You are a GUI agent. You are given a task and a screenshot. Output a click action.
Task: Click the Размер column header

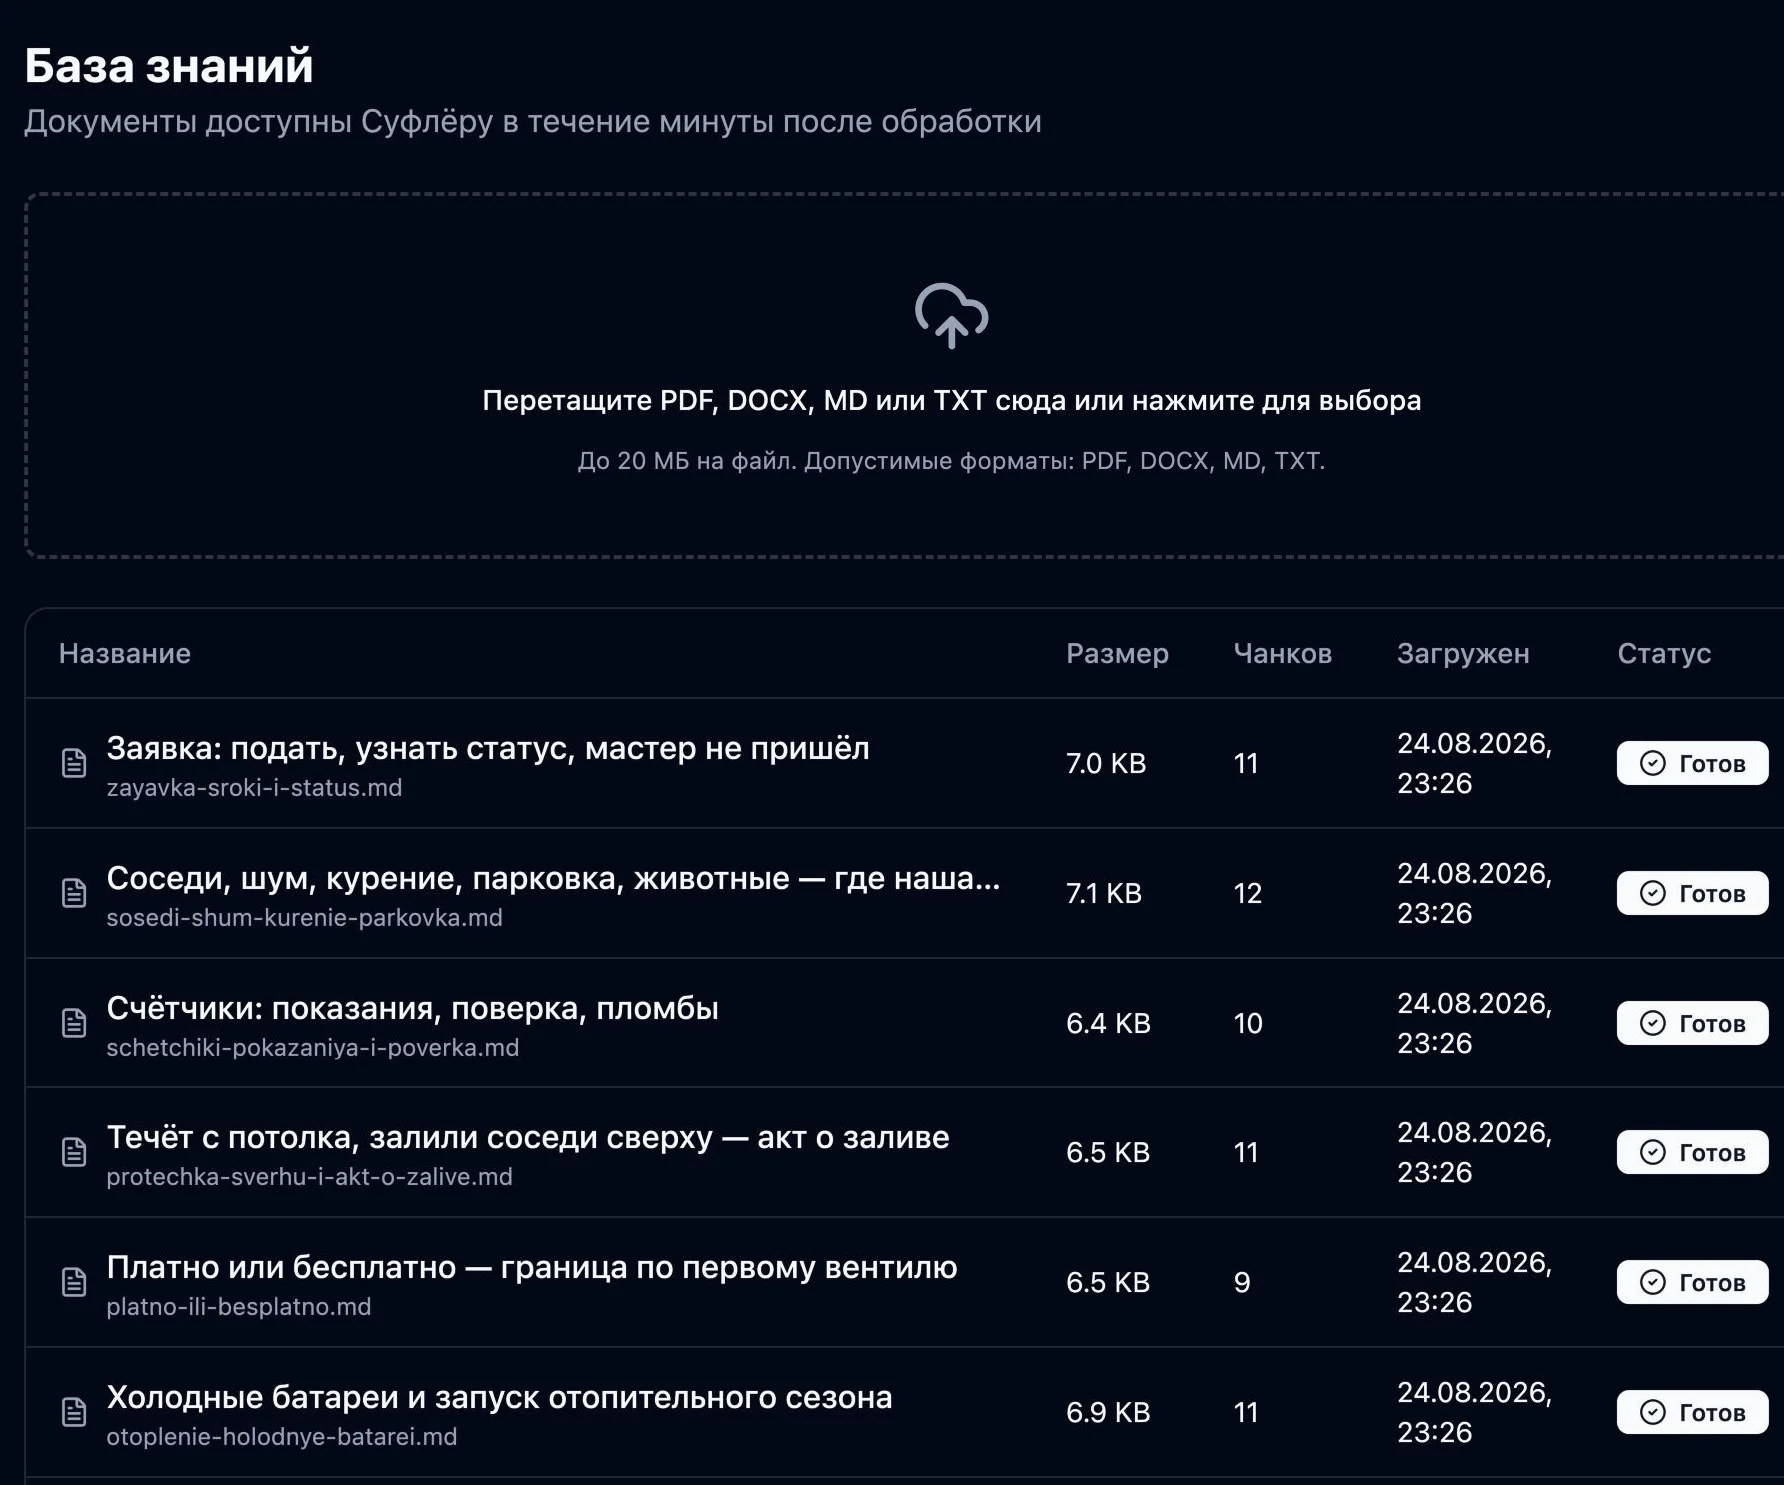coord(1117,654)
